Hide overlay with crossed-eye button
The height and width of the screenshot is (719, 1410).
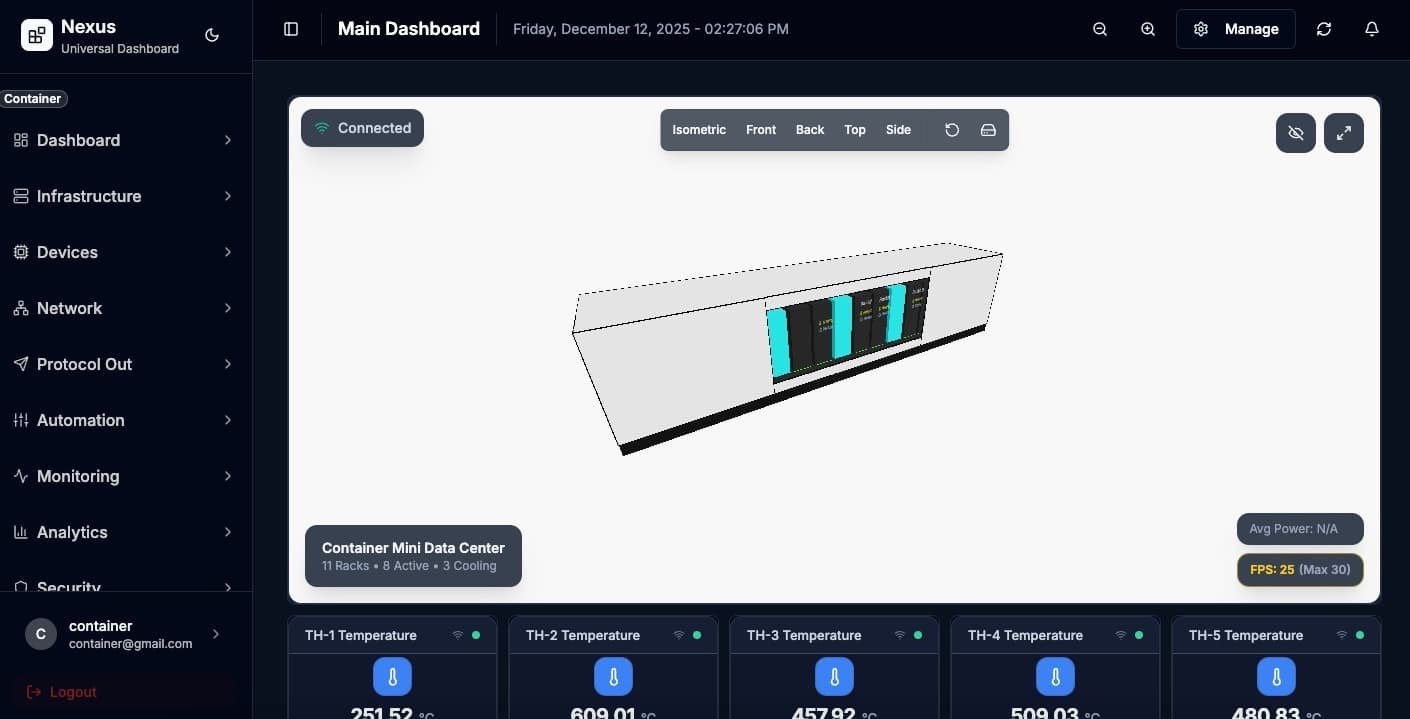[x=1295, y=133]
